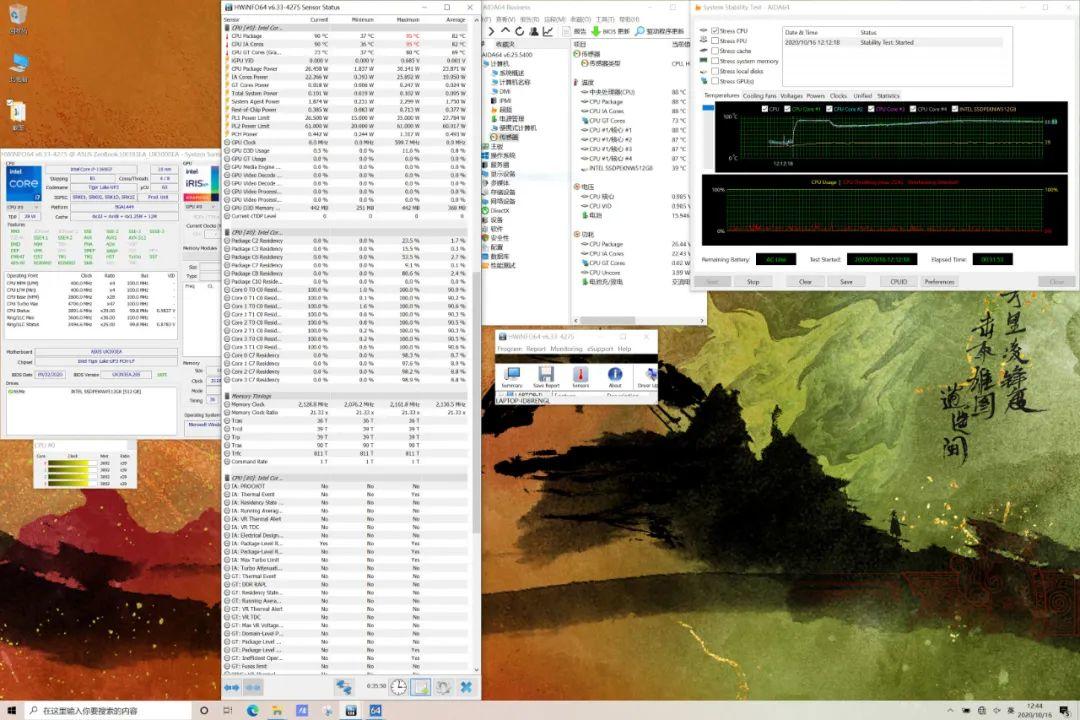Click the driver update magnifier icon in AIDA64
The width and height of the screenshot is (1080, 720).
tap(640, 31)
